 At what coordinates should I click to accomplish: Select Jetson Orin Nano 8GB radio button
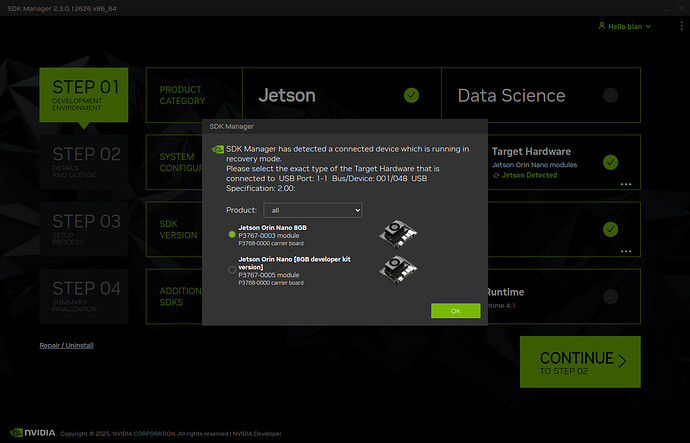(232, 234)
